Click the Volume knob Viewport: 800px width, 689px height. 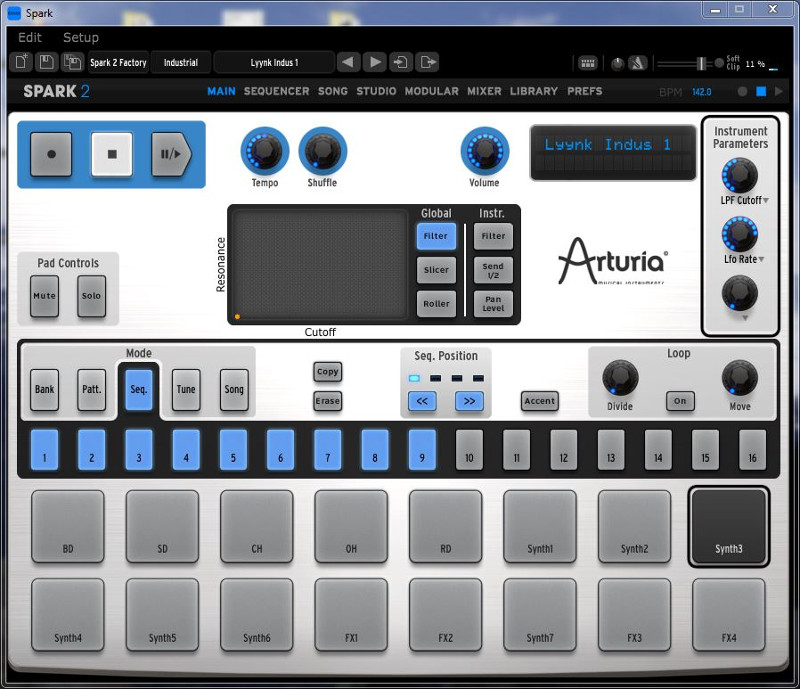click(x=485, y=151)
